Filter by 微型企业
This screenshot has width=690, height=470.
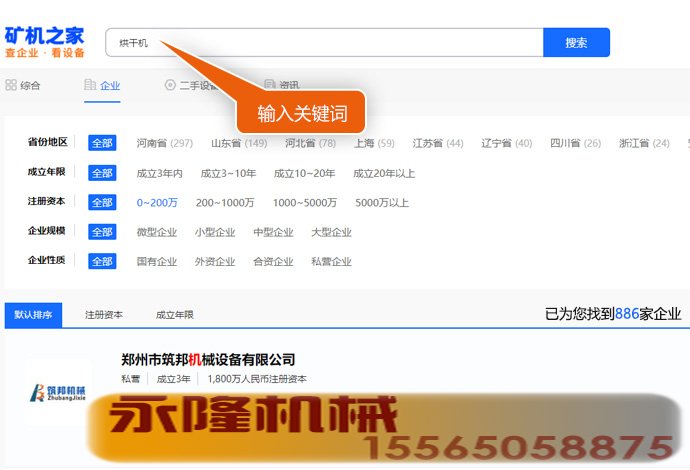click(157, 232)
